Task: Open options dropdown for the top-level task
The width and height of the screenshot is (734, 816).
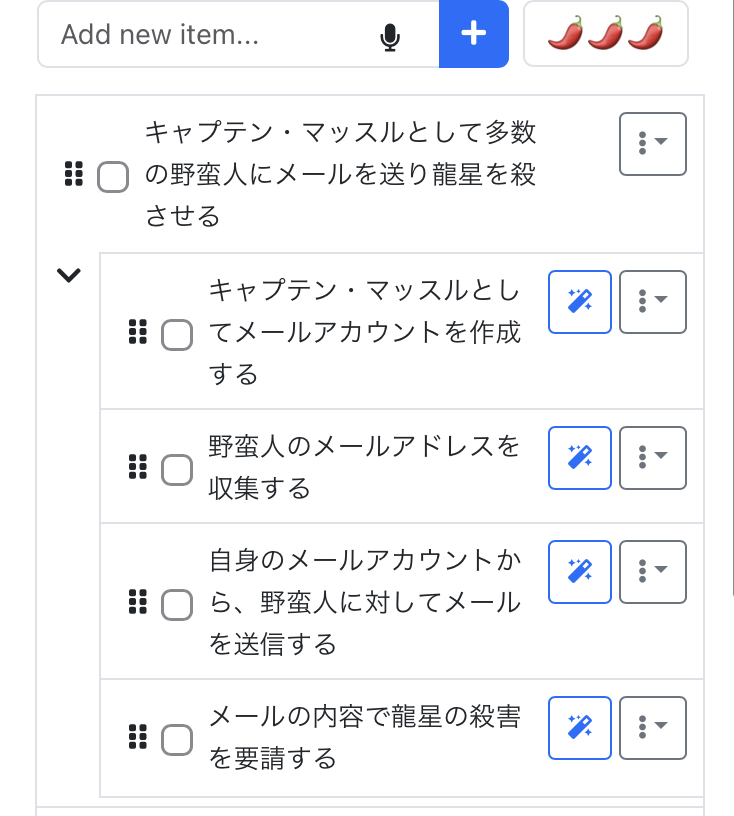Action: (x=653, y=144)
